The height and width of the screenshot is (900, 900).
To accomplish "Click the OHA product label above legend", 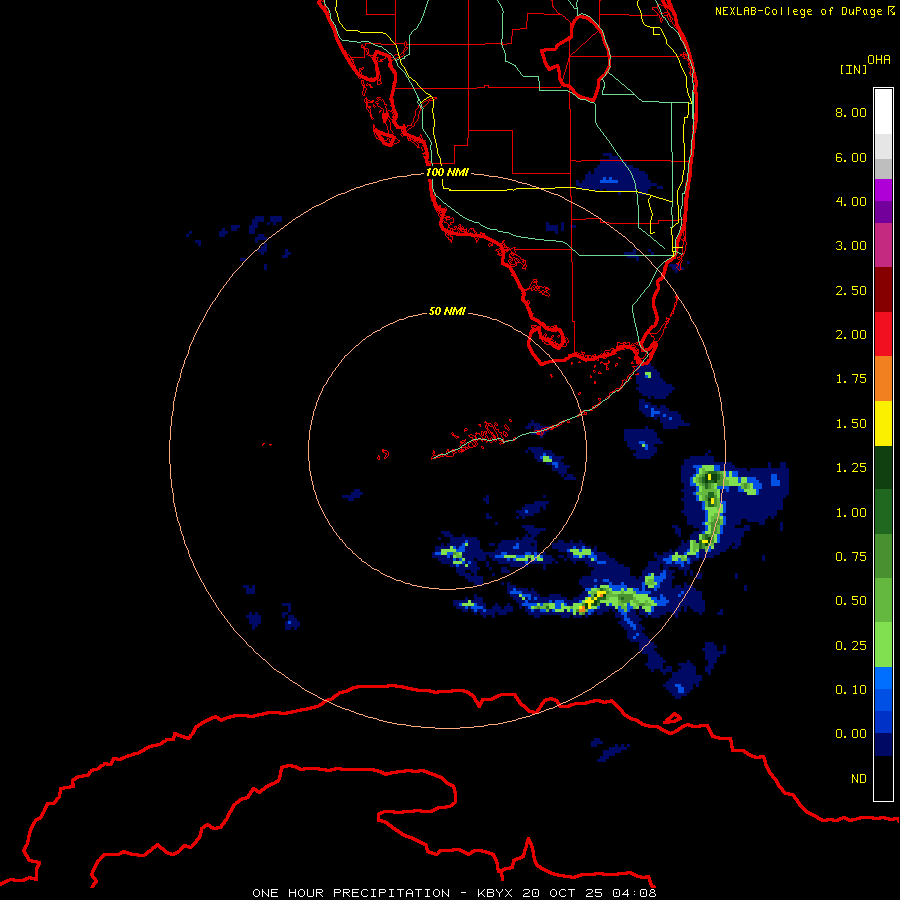I will (879, 60).
